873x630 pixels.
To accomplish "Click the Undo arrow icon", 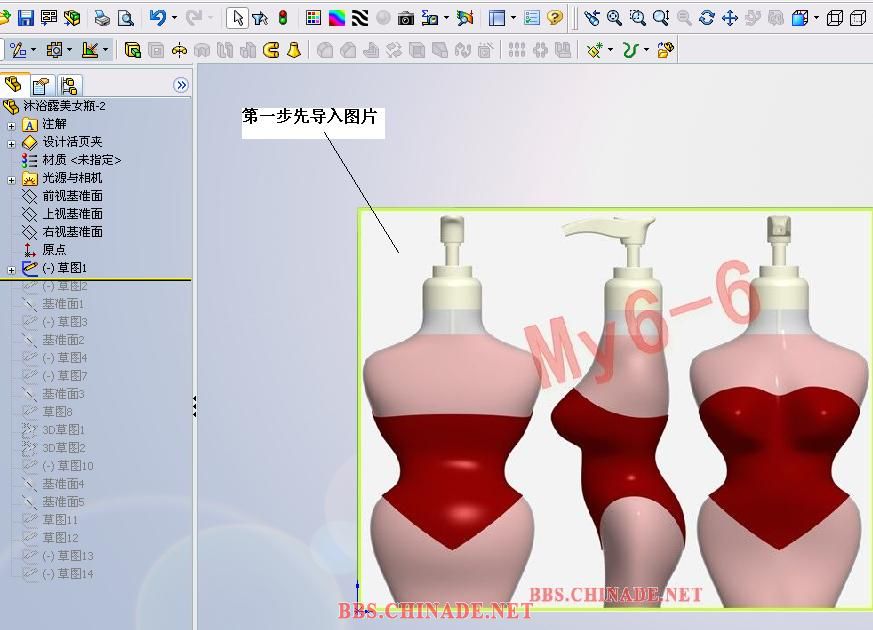I will 158,18.
